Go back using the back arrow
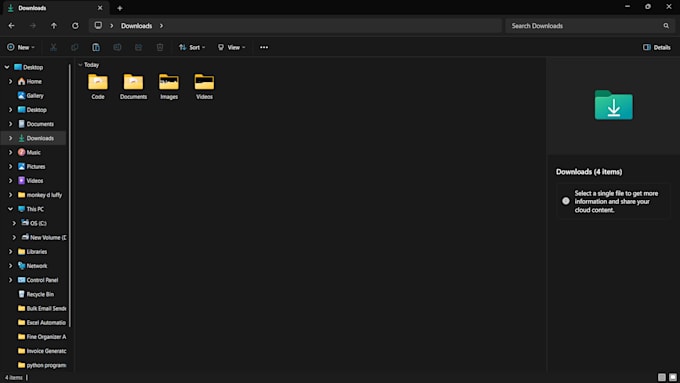This screenshot has height=383, width=680. click(x=11, y=26)
